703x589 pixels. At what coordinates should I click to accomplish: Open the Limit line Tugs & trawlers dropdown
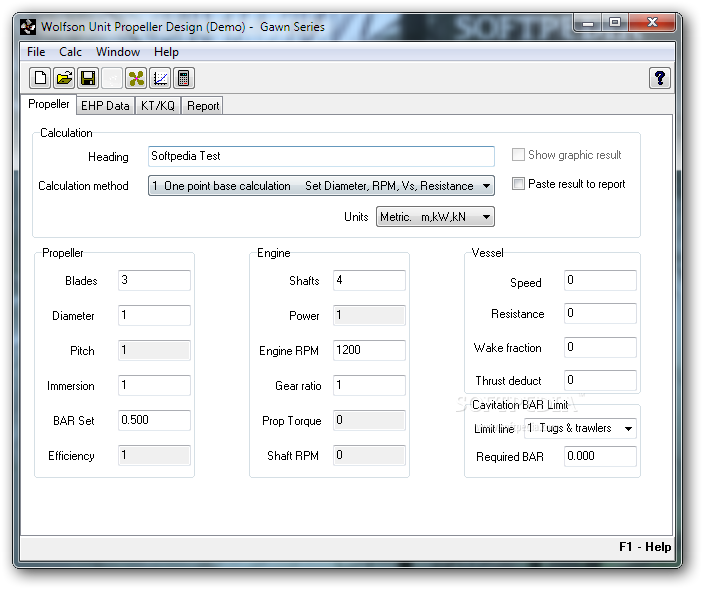pos(580,429)
